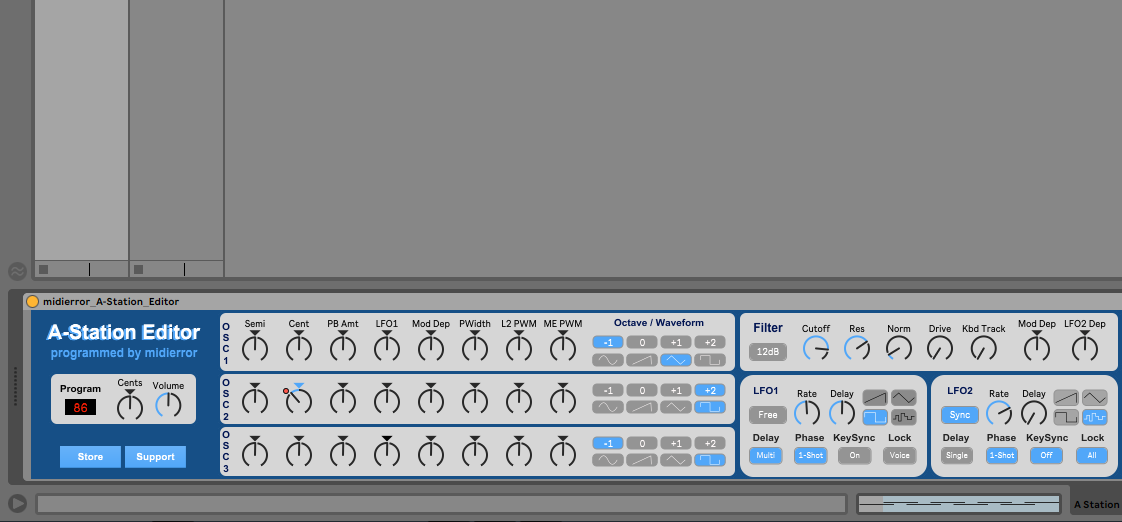
Task: Choose the sawtooth waveform for OSC 2
Action: (641, 407)
